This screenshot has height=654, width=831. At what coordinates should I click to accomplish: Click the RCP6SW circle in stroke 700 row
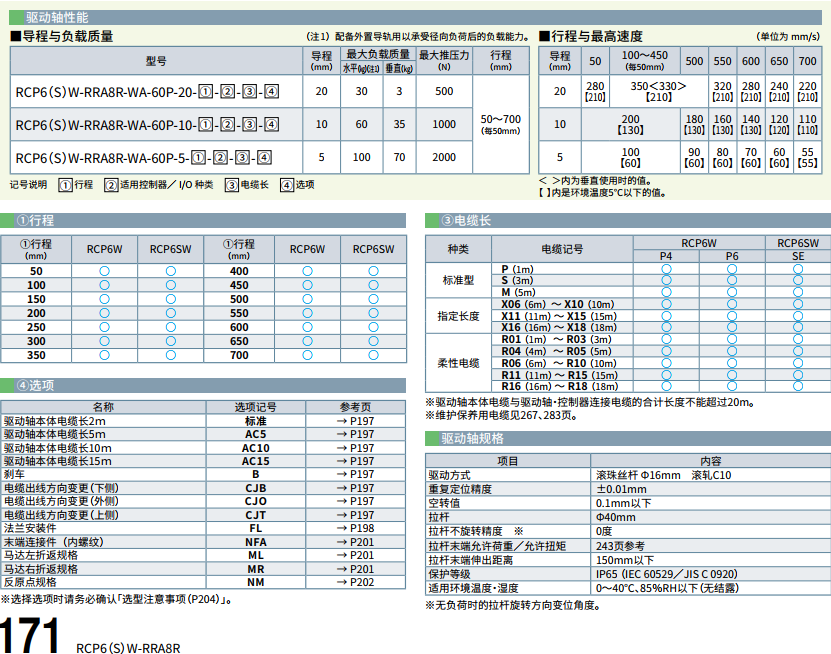374,355
